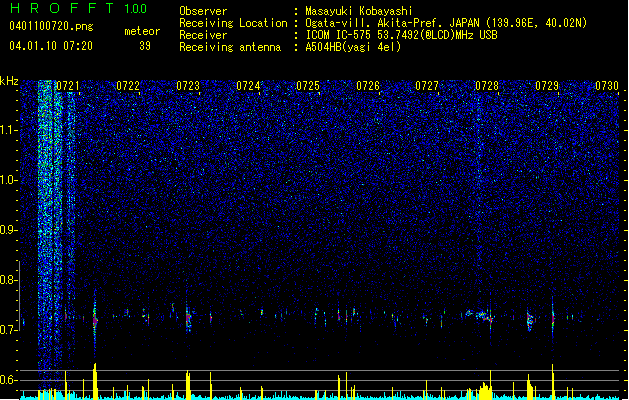Image resolution: width=629 pixels, height=400 pixels.
Task: Click the long echo cluster near 0728
Action: 481,315
